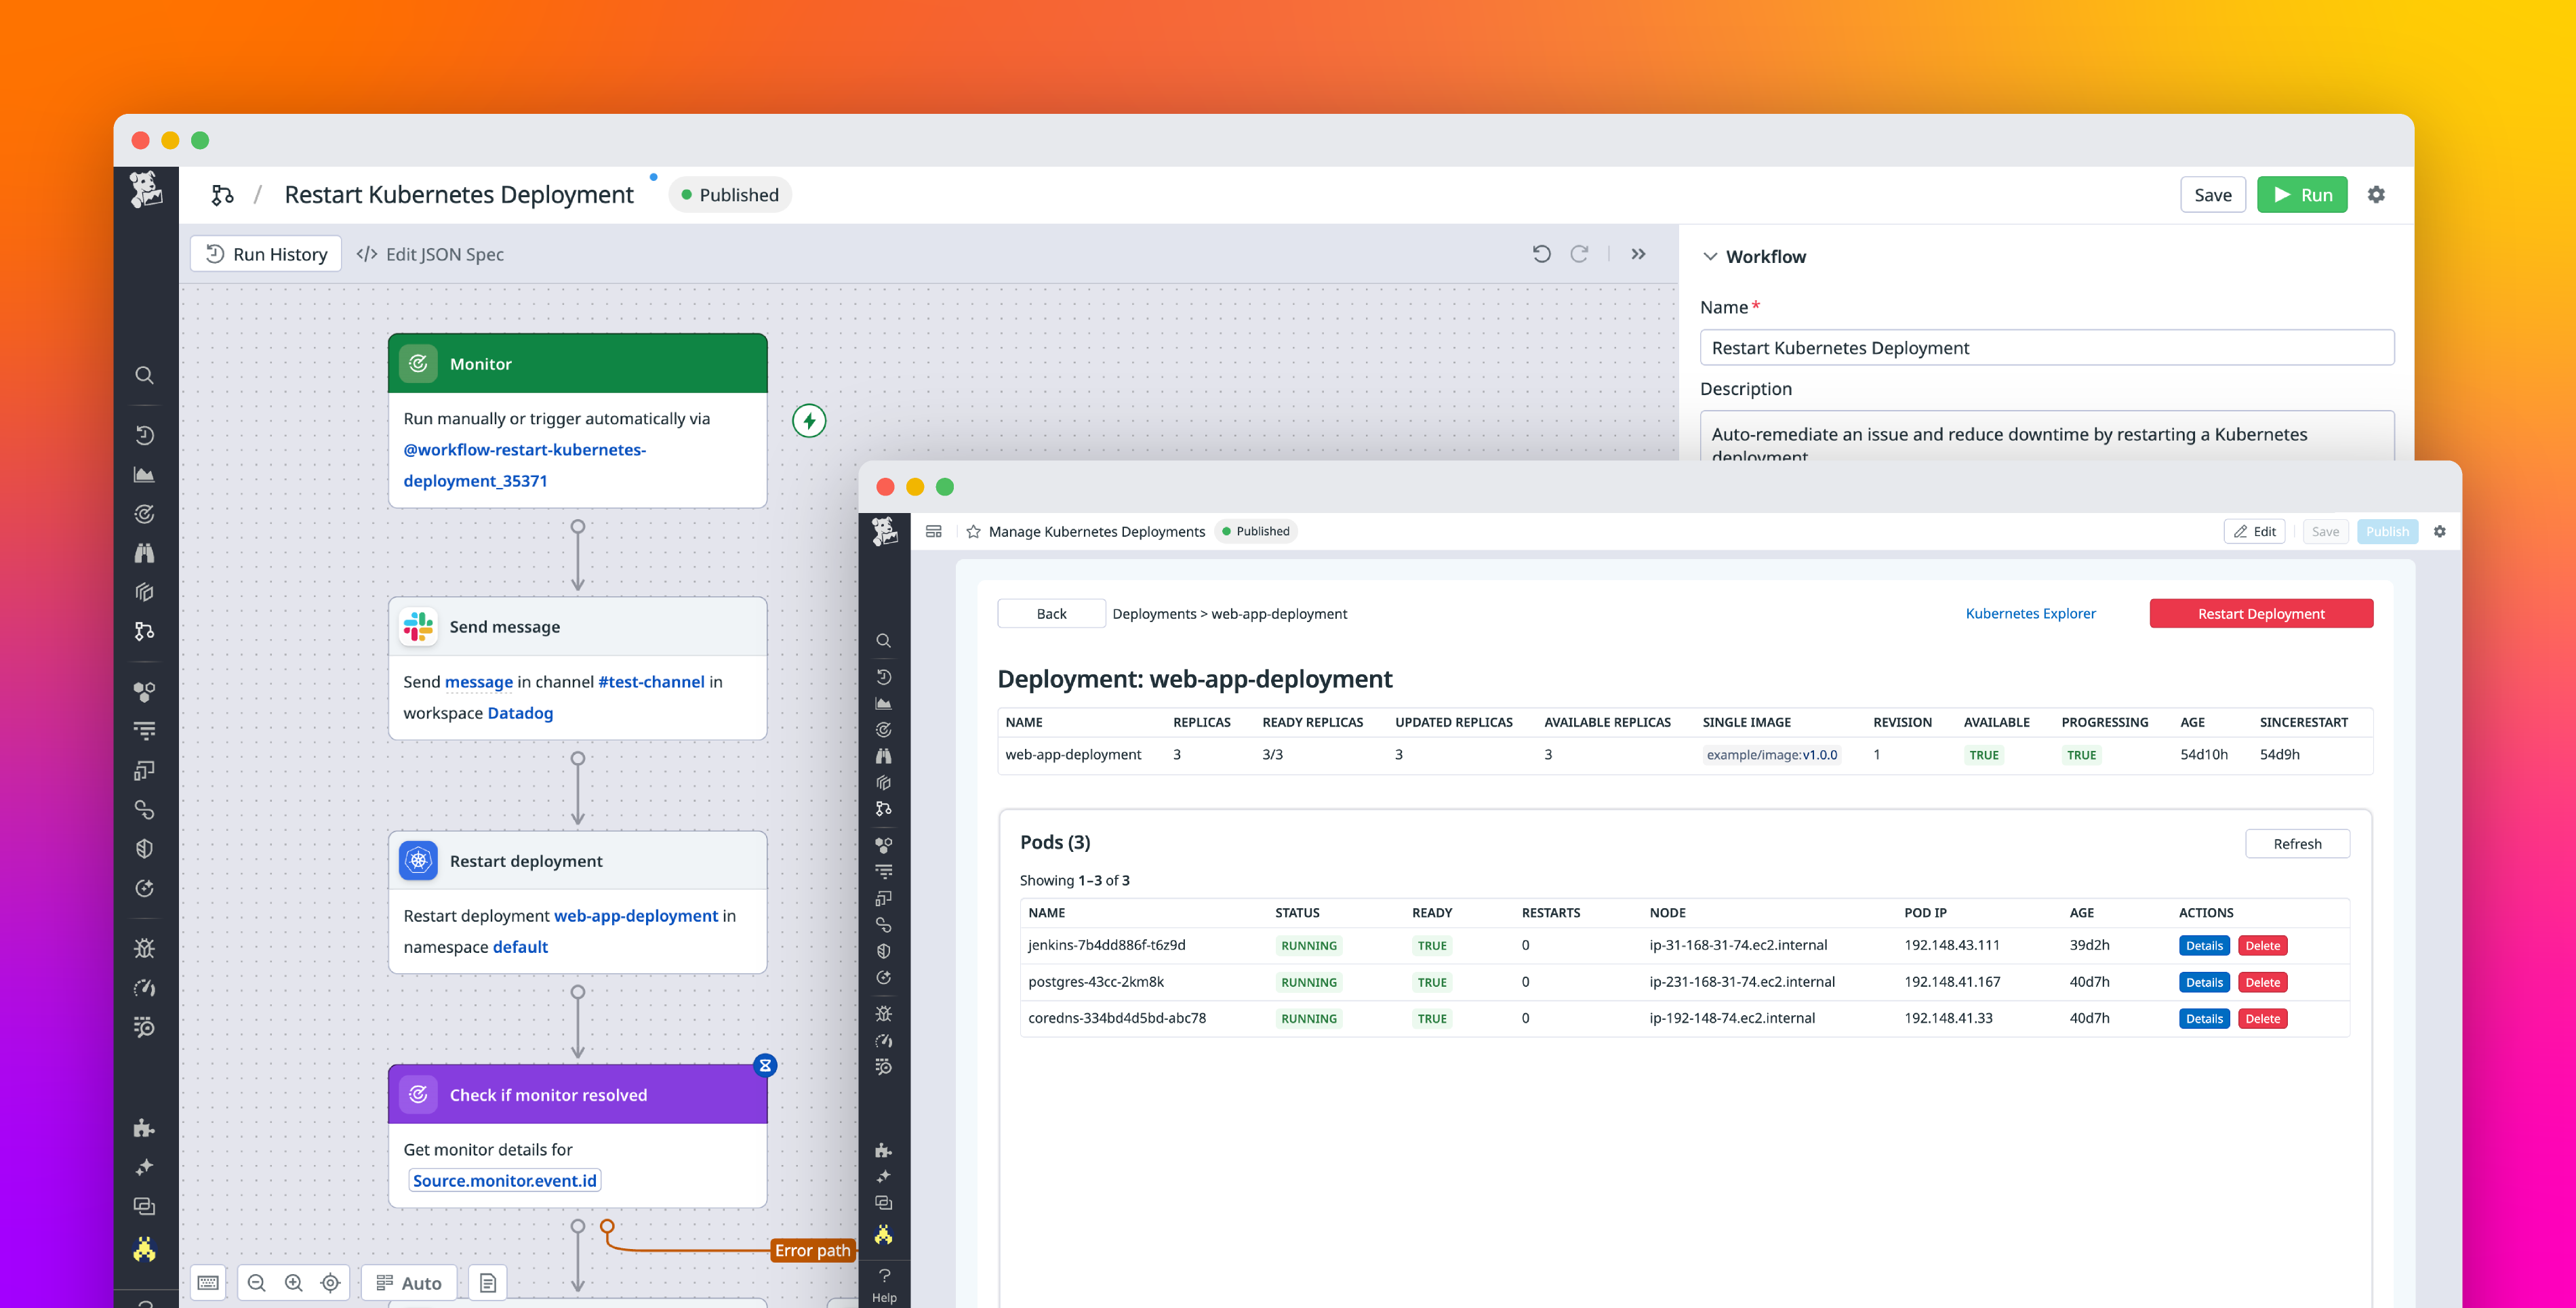Viewport: 2576px width, 1308px height.
Task: Star the Manage Kubernetes Deployments app
Action: tap(973, 531)
